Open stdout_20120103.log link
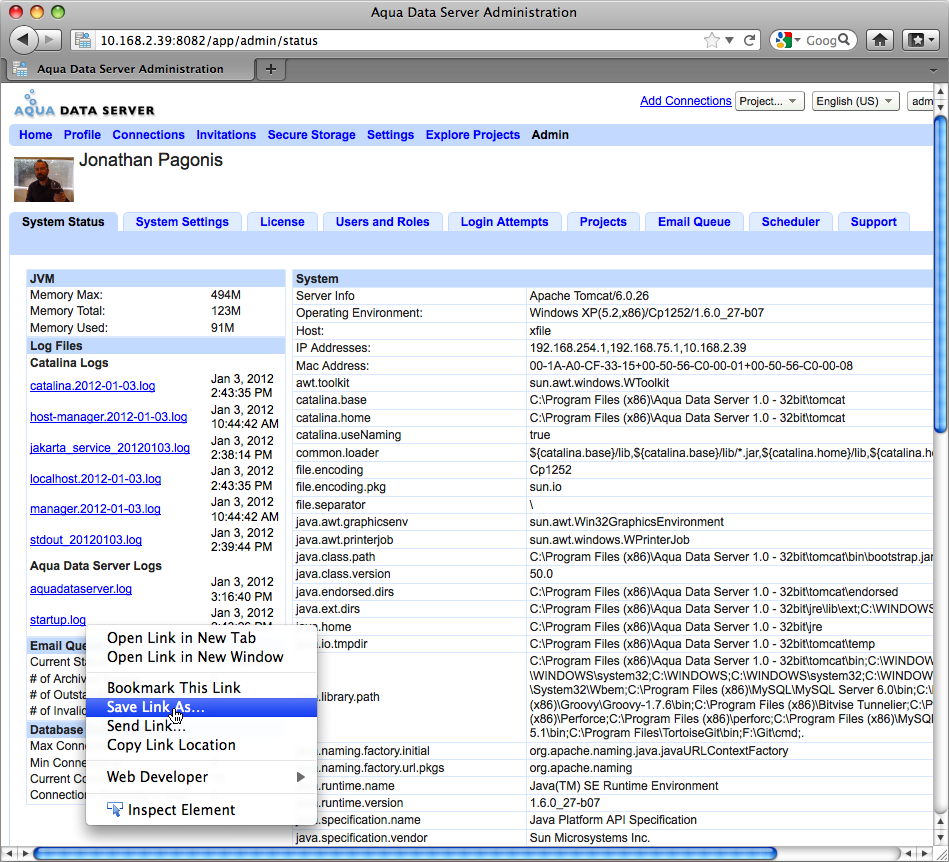The image size is (949, 862). coord(86,539)
